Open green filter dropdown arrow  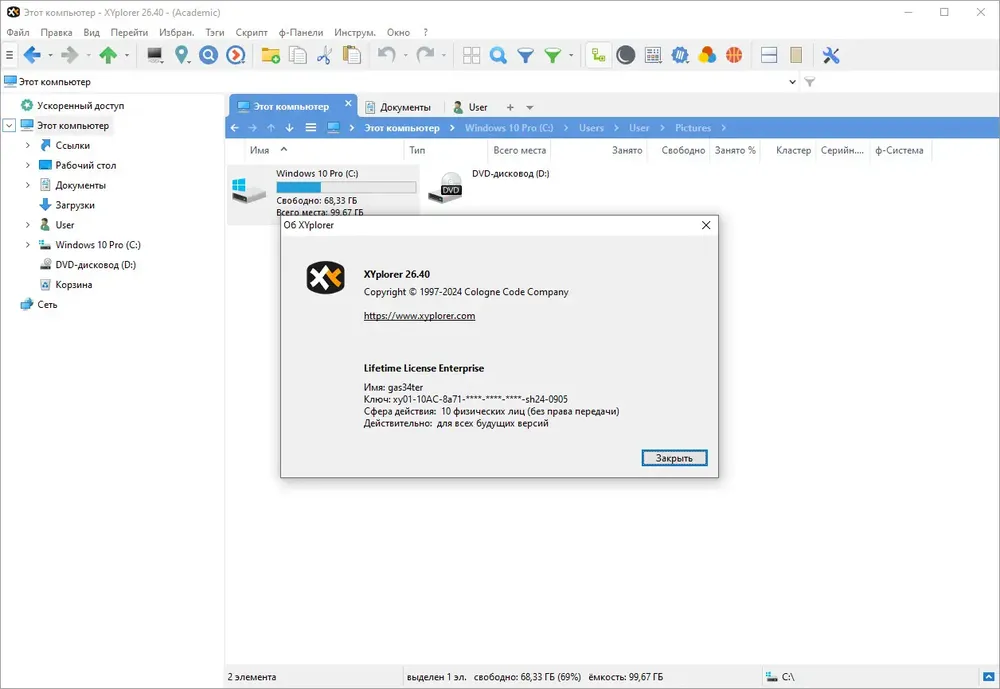pos(571,56)
